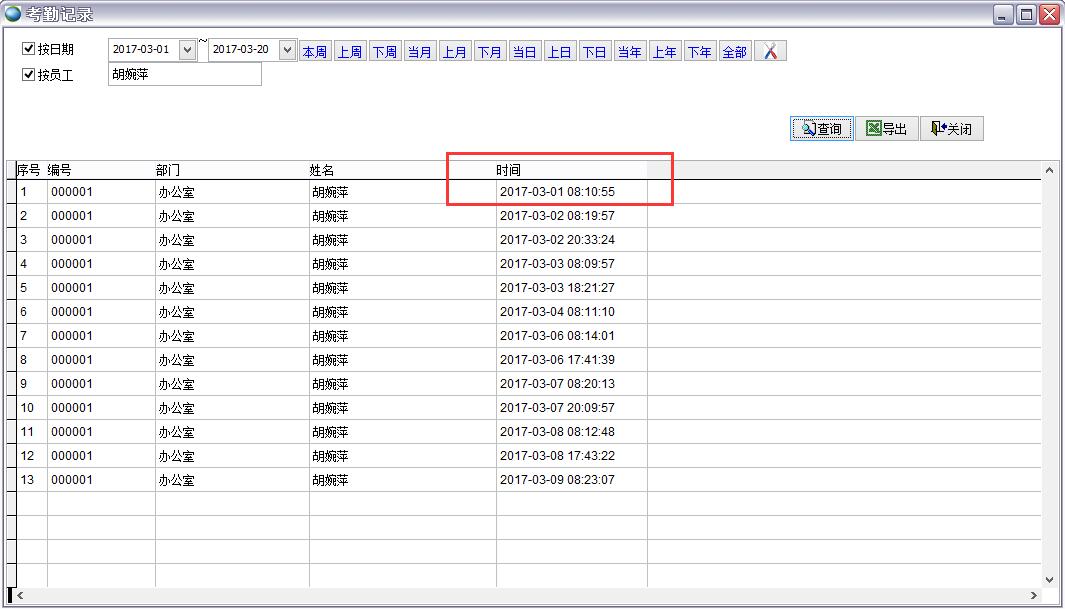Maximize the 考勤记录 window
The image size is (1065, 609).
[x=1026, y=14]
